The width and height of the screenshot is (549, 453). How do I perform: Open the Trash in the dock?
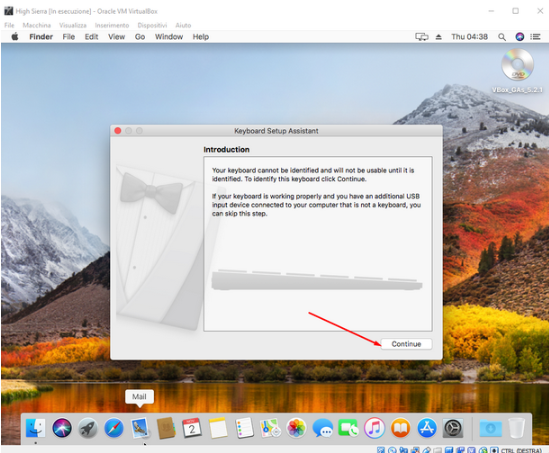pos(516,428)
